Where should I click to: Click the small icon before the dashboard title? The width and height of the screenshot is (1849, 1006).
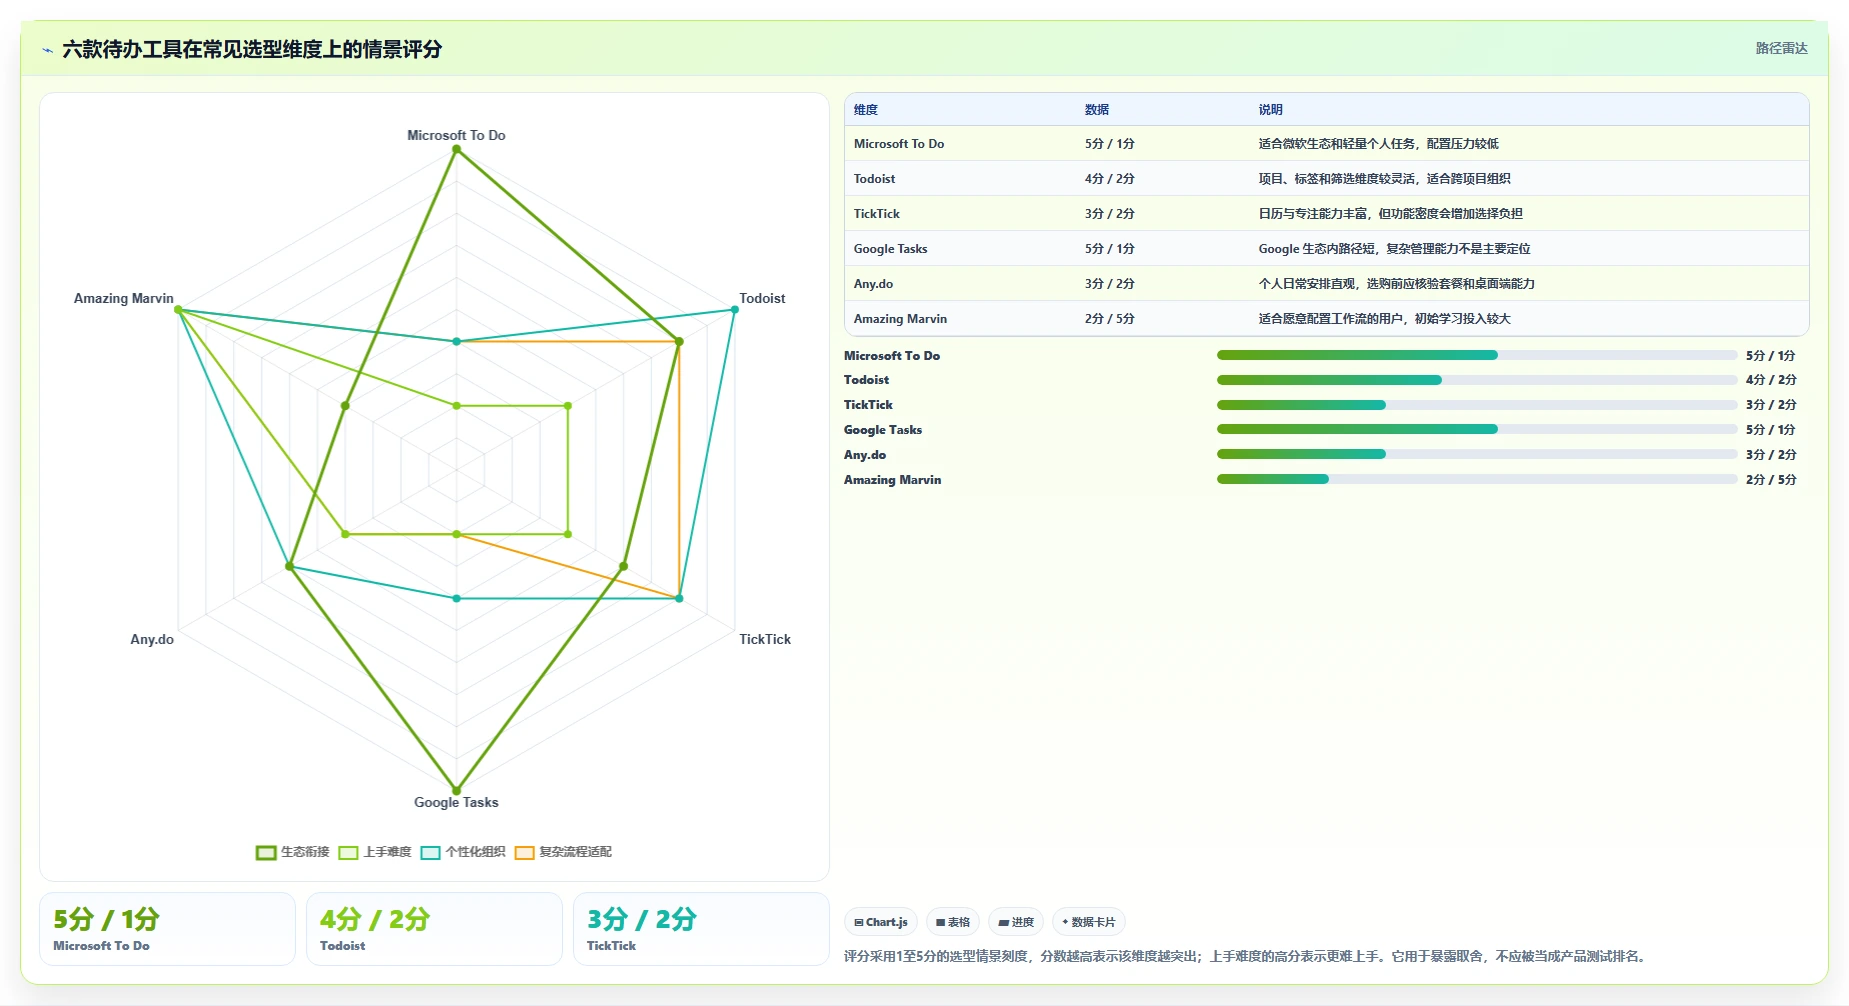coord(47,50)
